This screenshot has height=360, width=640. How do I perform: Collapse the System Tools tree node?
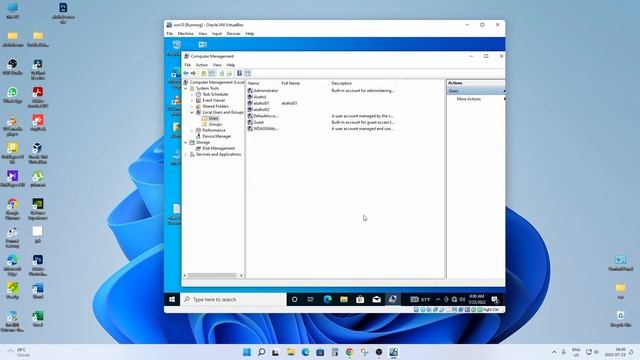tap(186, 88)
